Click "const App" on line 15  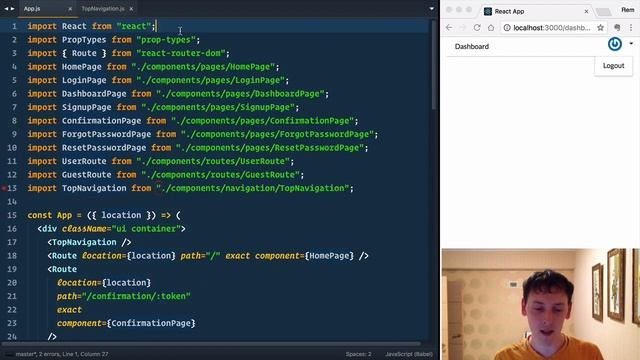click(x=49, y=215)
